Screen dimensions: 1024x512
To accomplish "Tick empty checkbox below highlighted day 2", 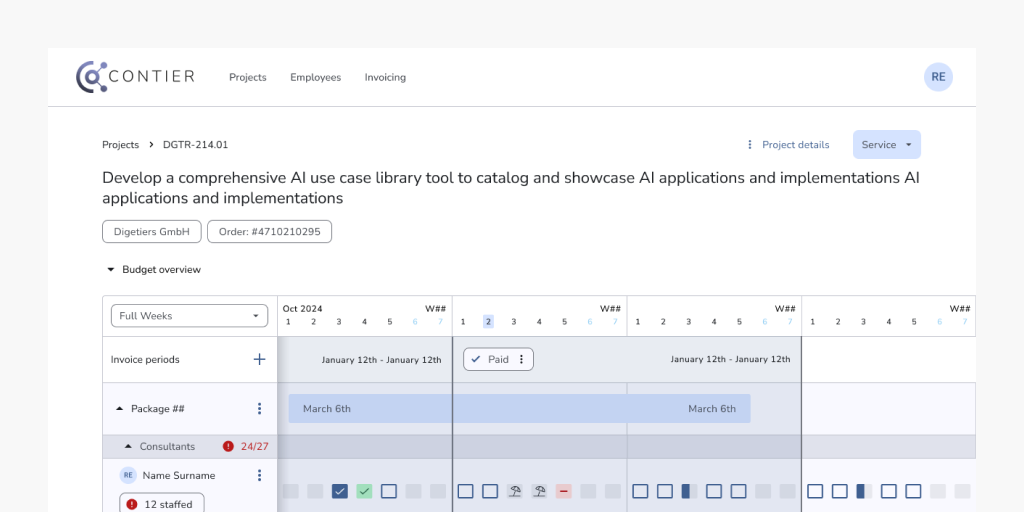I will coord(490,491).
